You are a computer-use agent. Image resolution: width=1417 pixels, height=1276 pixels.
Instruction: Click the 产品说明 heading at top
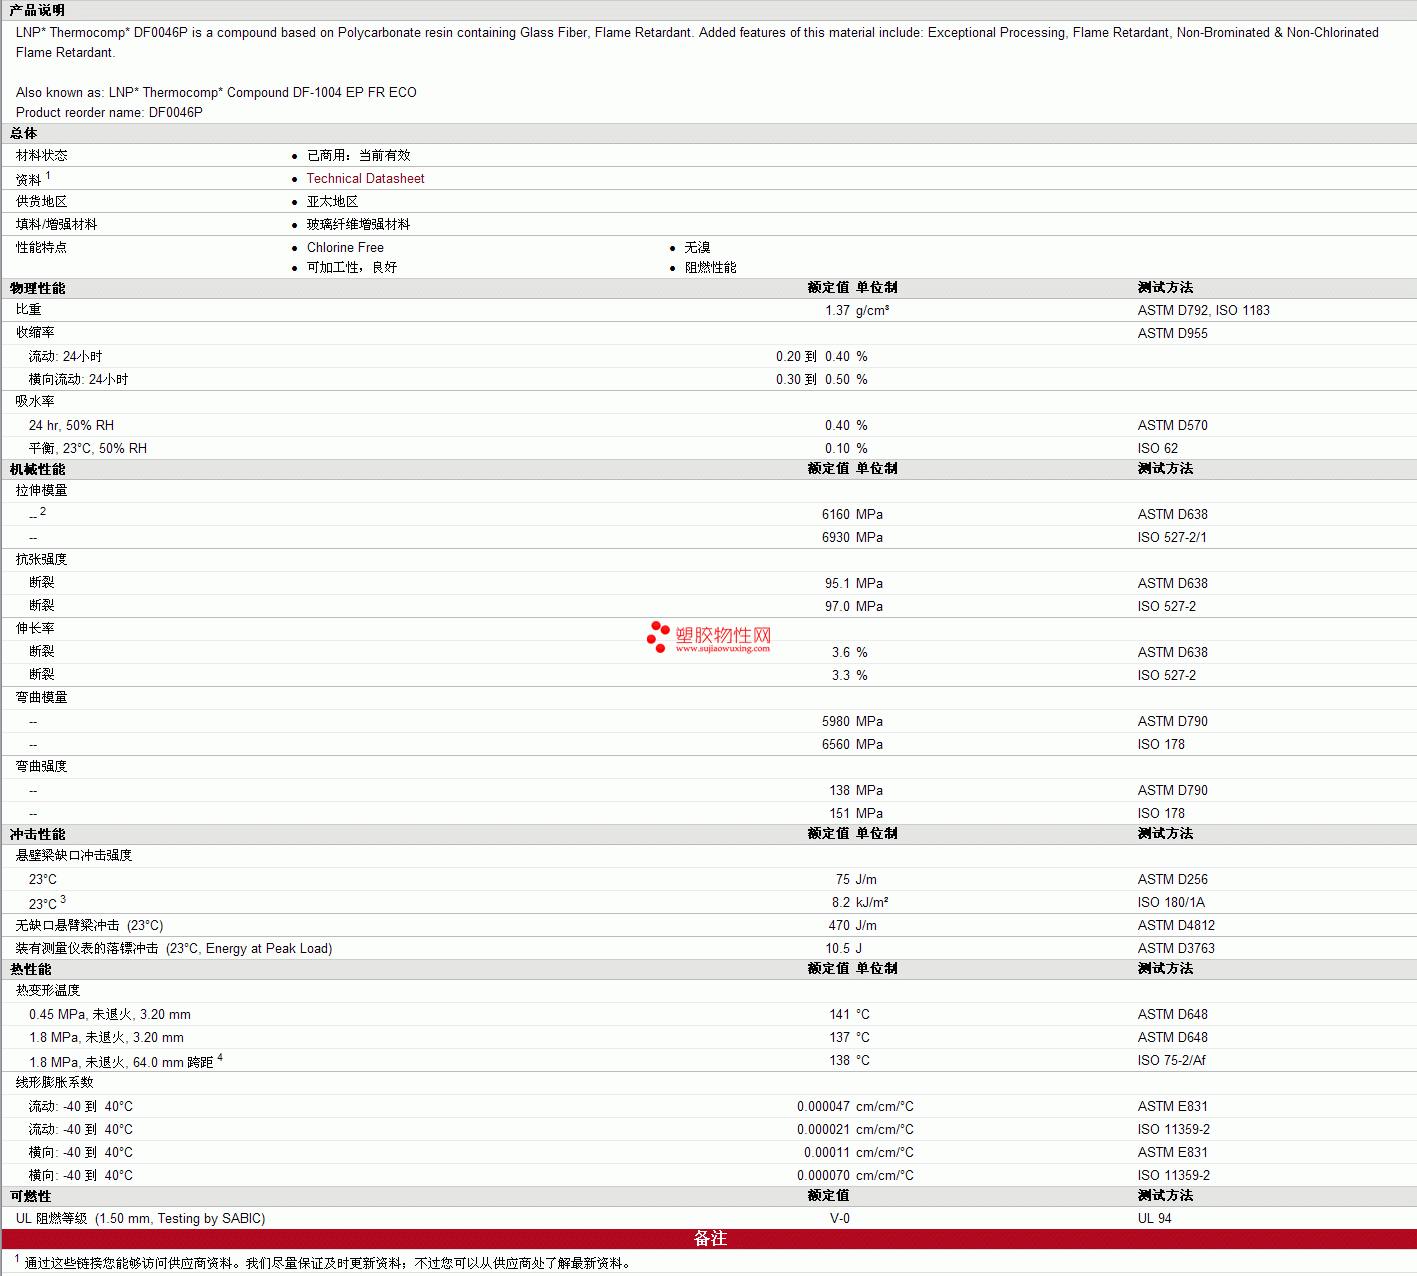(x=37, y=10)
